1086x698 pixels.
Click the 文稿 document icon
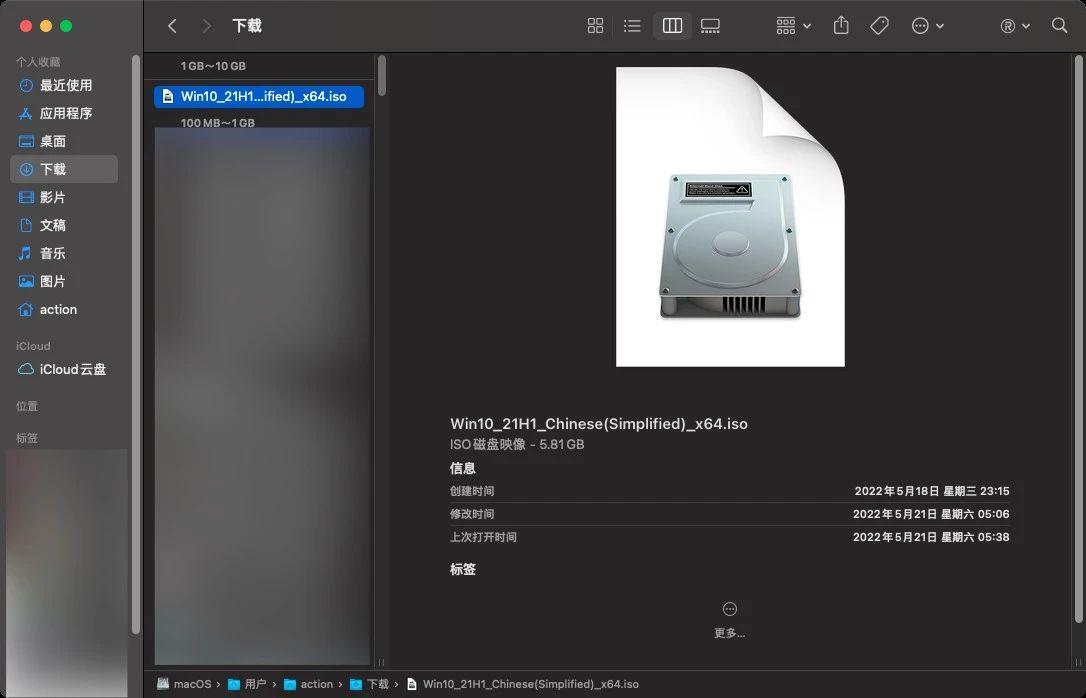(x=26, y=225)
